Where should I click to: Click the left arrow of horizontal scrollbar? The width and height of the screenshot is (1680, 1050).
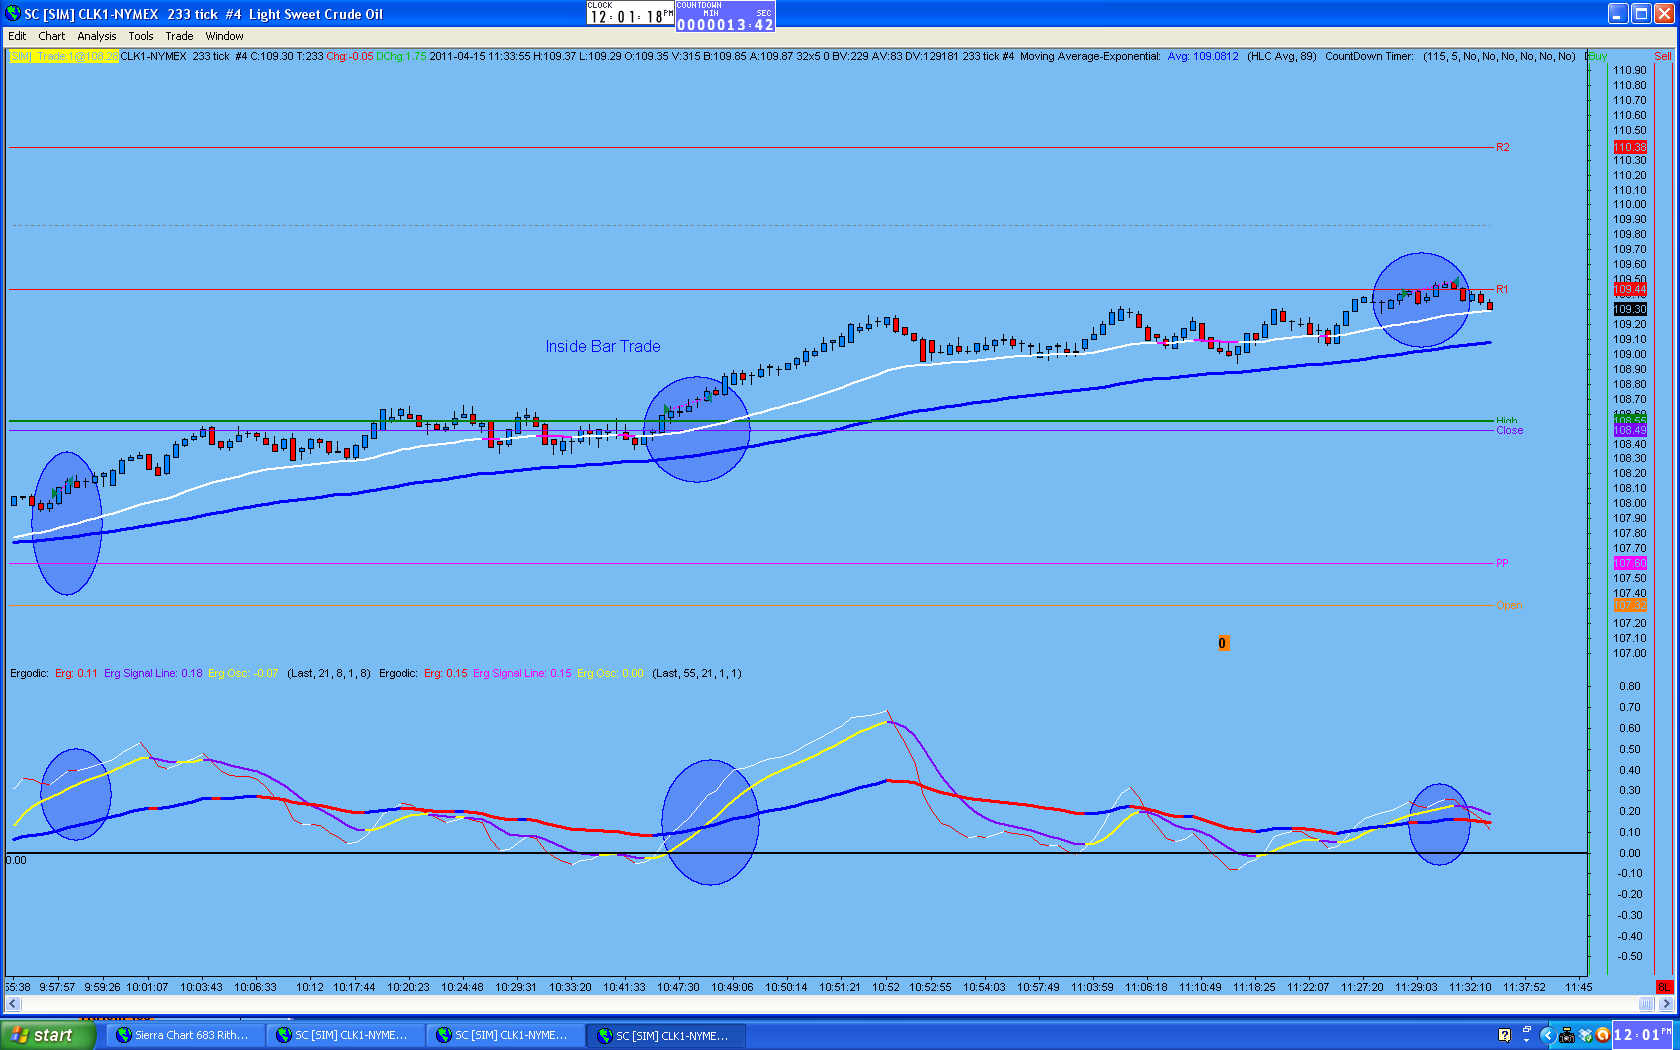pyautogui.click(x=13, y=1003)
